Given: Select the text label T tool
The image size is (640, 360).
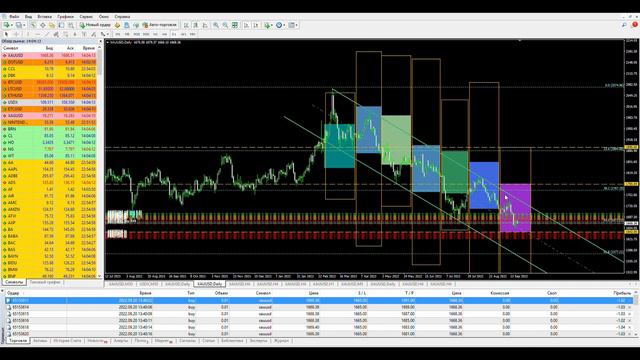Looking at the screenshot, I should click(x=84, y=34).
